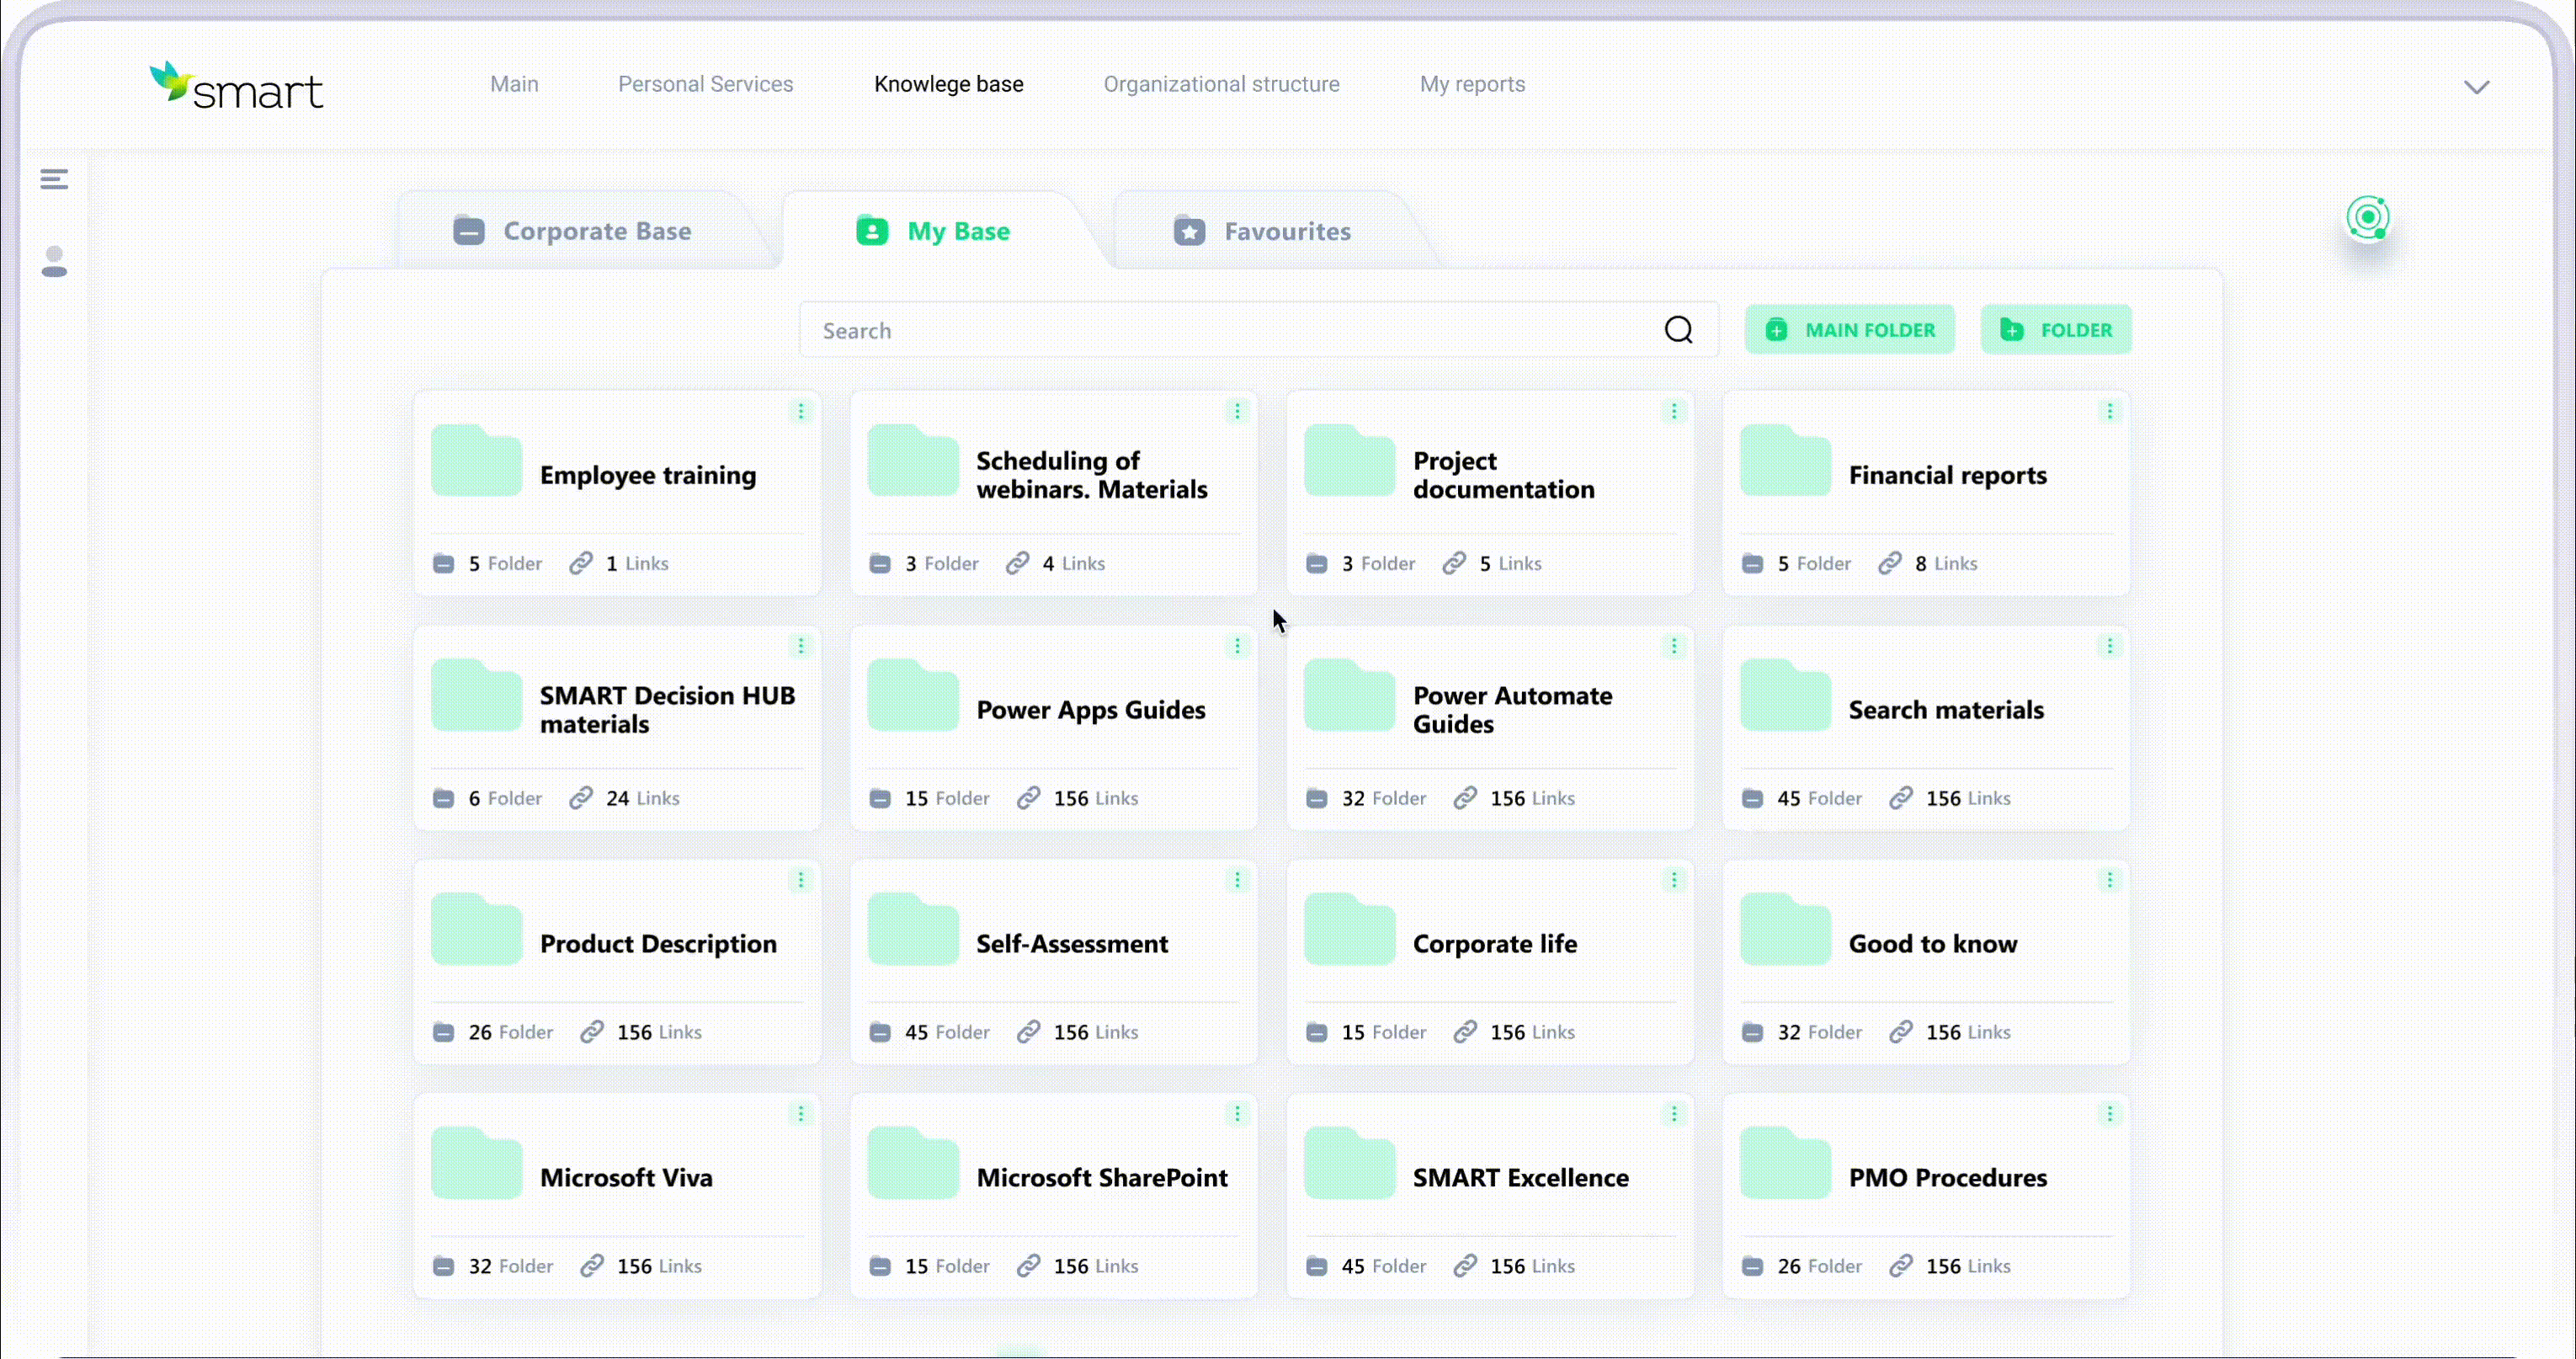Image resolution: width=2576 pixels, height=1359 pixels.
Task: Click the search magnifier icon
Action: 1678,330
